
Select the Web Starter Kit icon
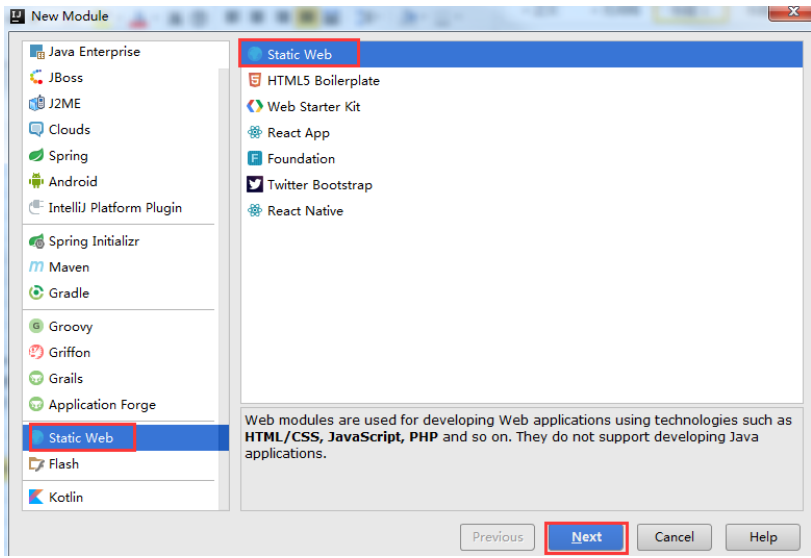point(254,106)
